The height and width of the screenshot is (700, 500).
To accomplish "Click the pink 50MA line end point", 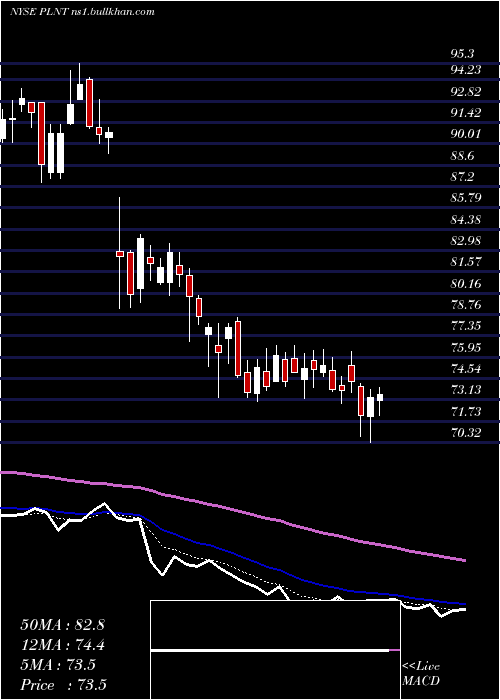I will click(465, 560).
